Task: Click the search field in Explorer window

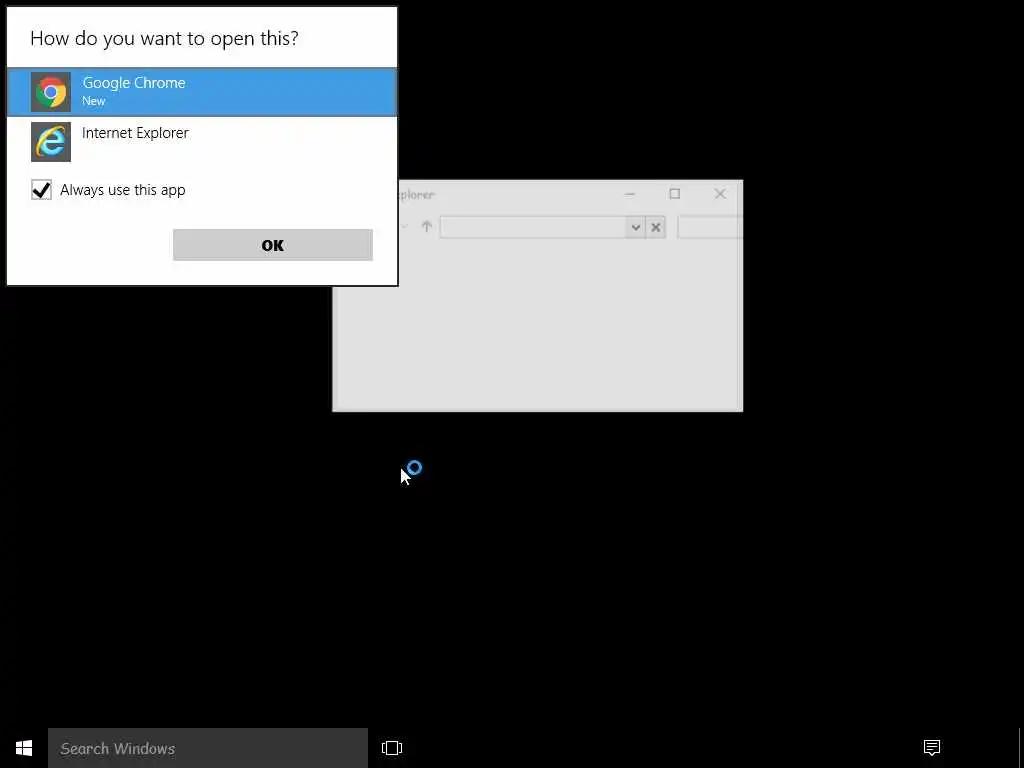Action: tap(710, 227)
